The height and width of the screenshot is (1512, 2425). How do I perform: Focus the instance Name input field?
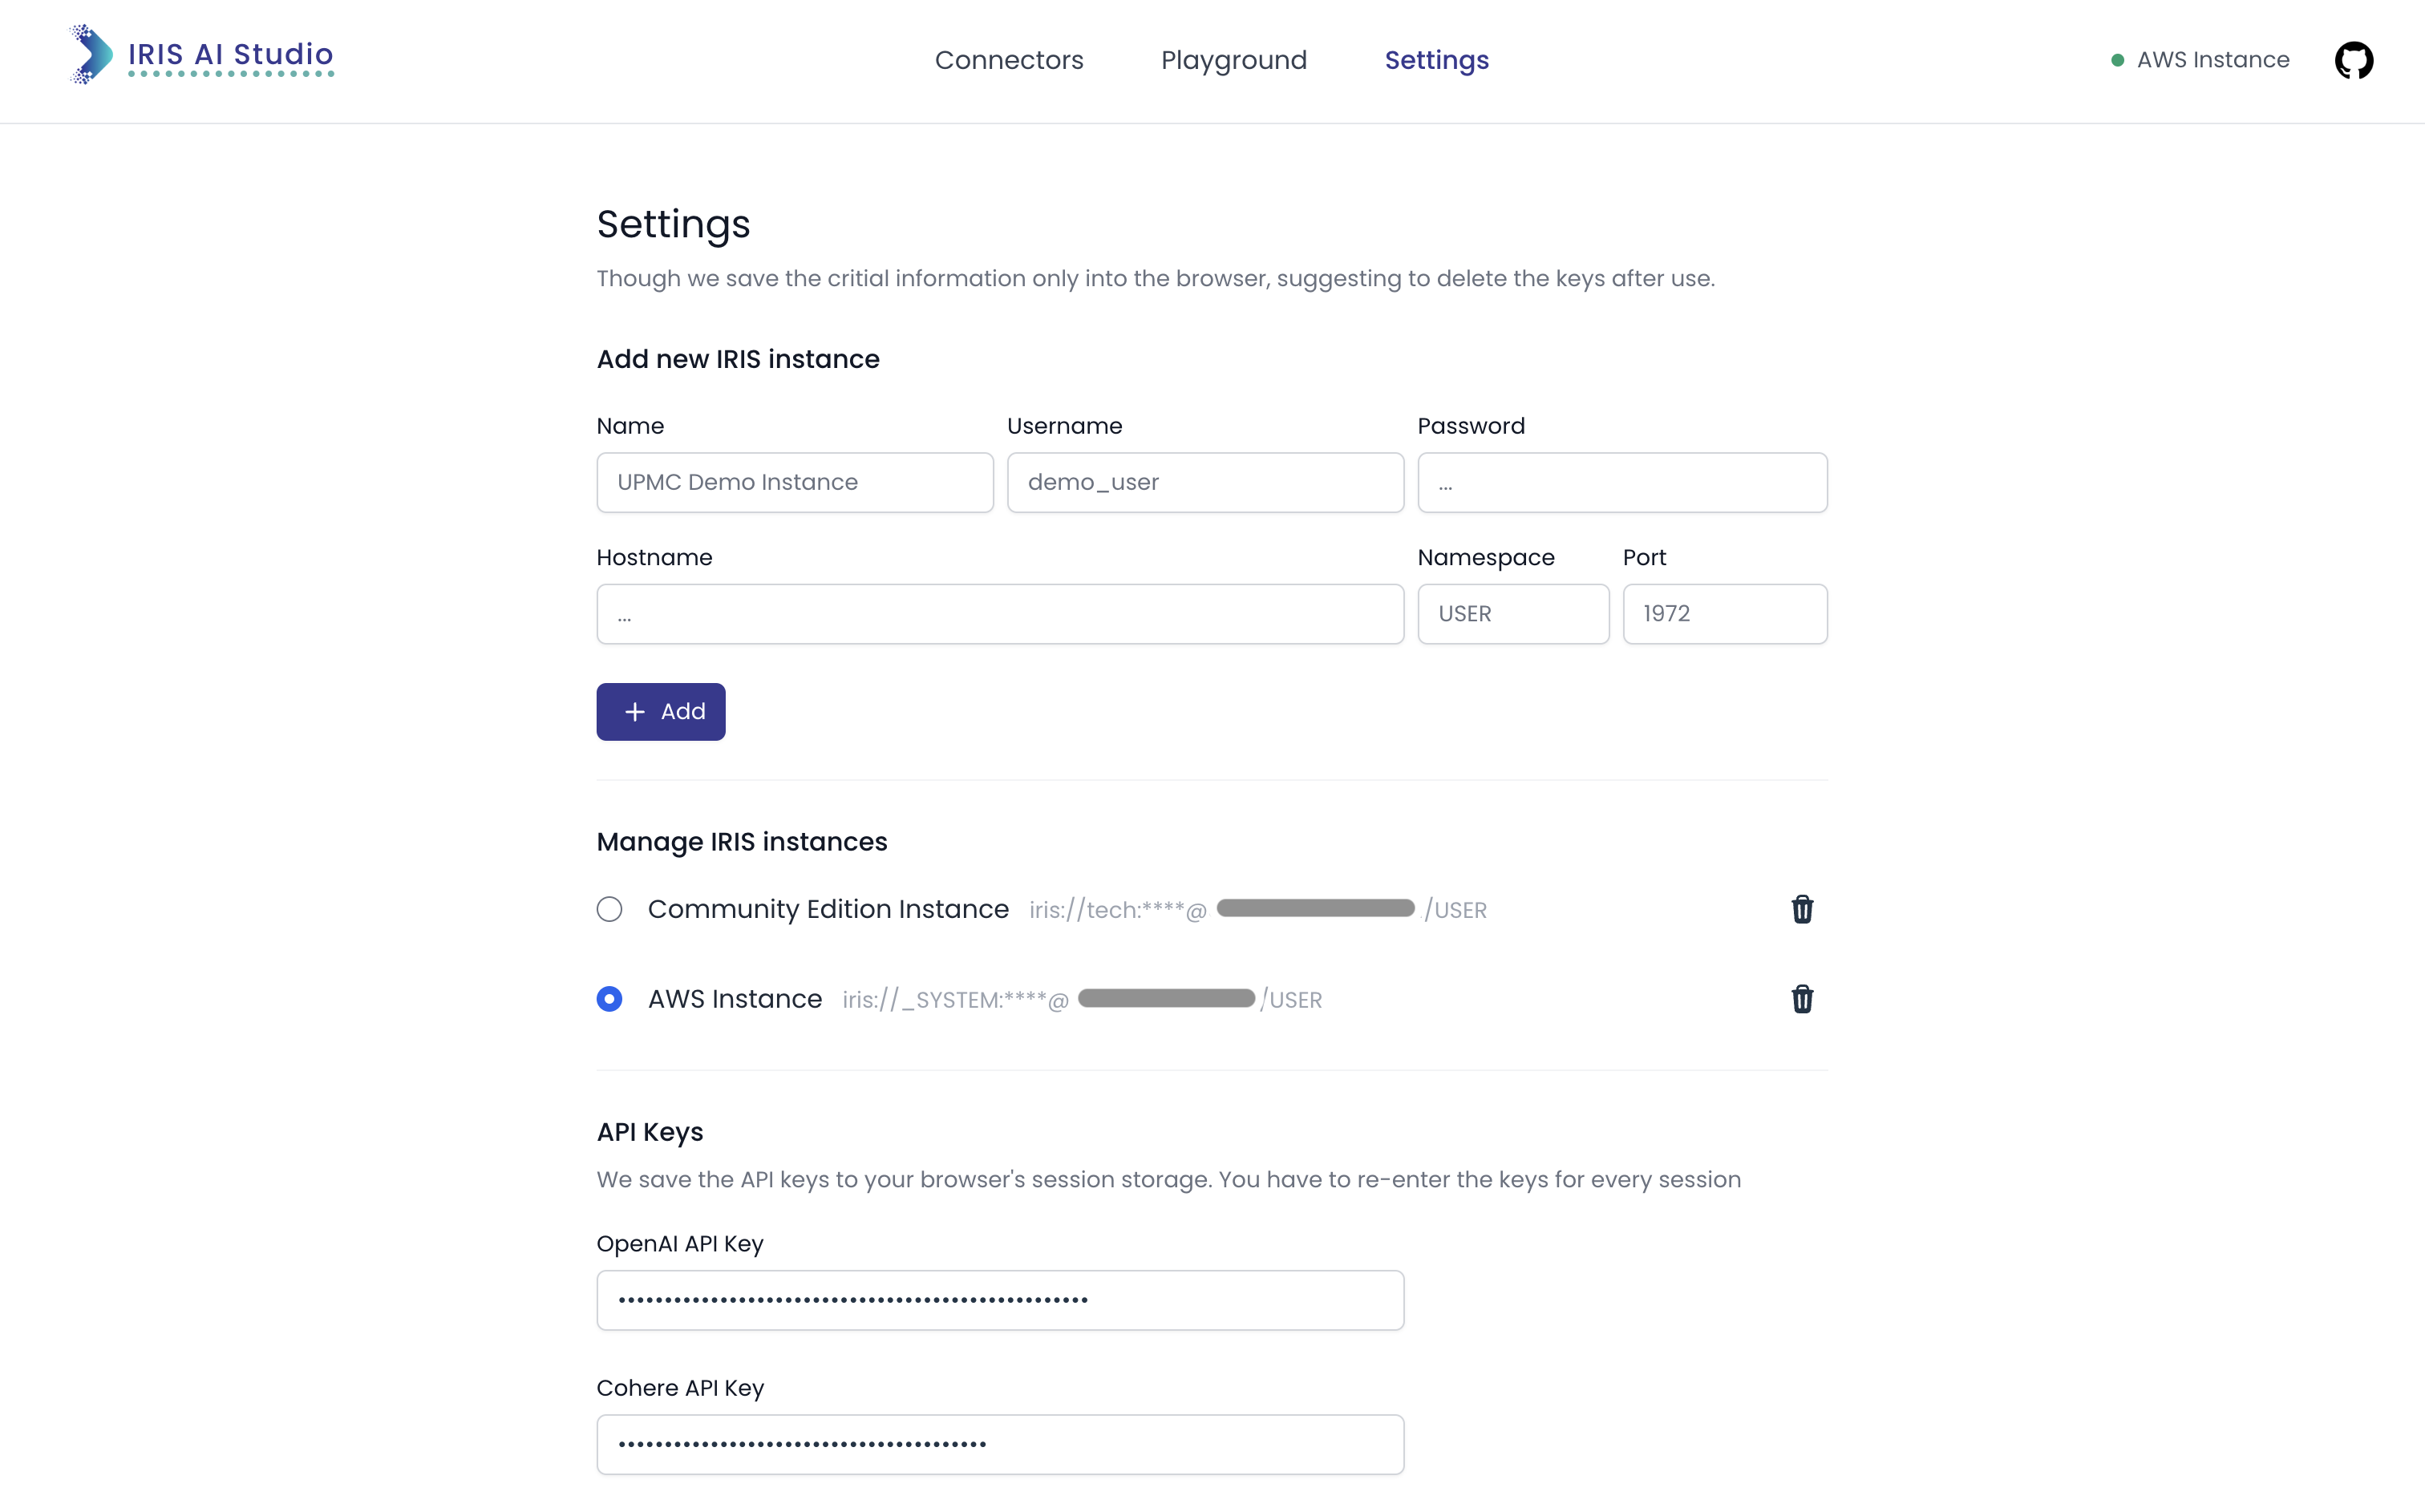click(x=794, y=483)
